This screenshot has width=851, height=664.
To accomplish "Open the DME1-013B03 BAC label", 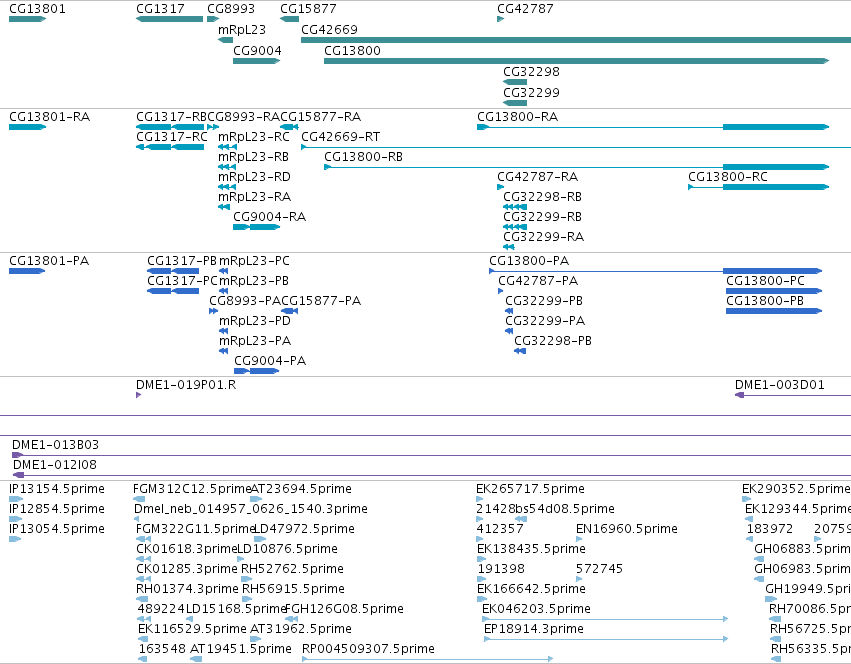I will pyautogui.click(x=55, y=445).
